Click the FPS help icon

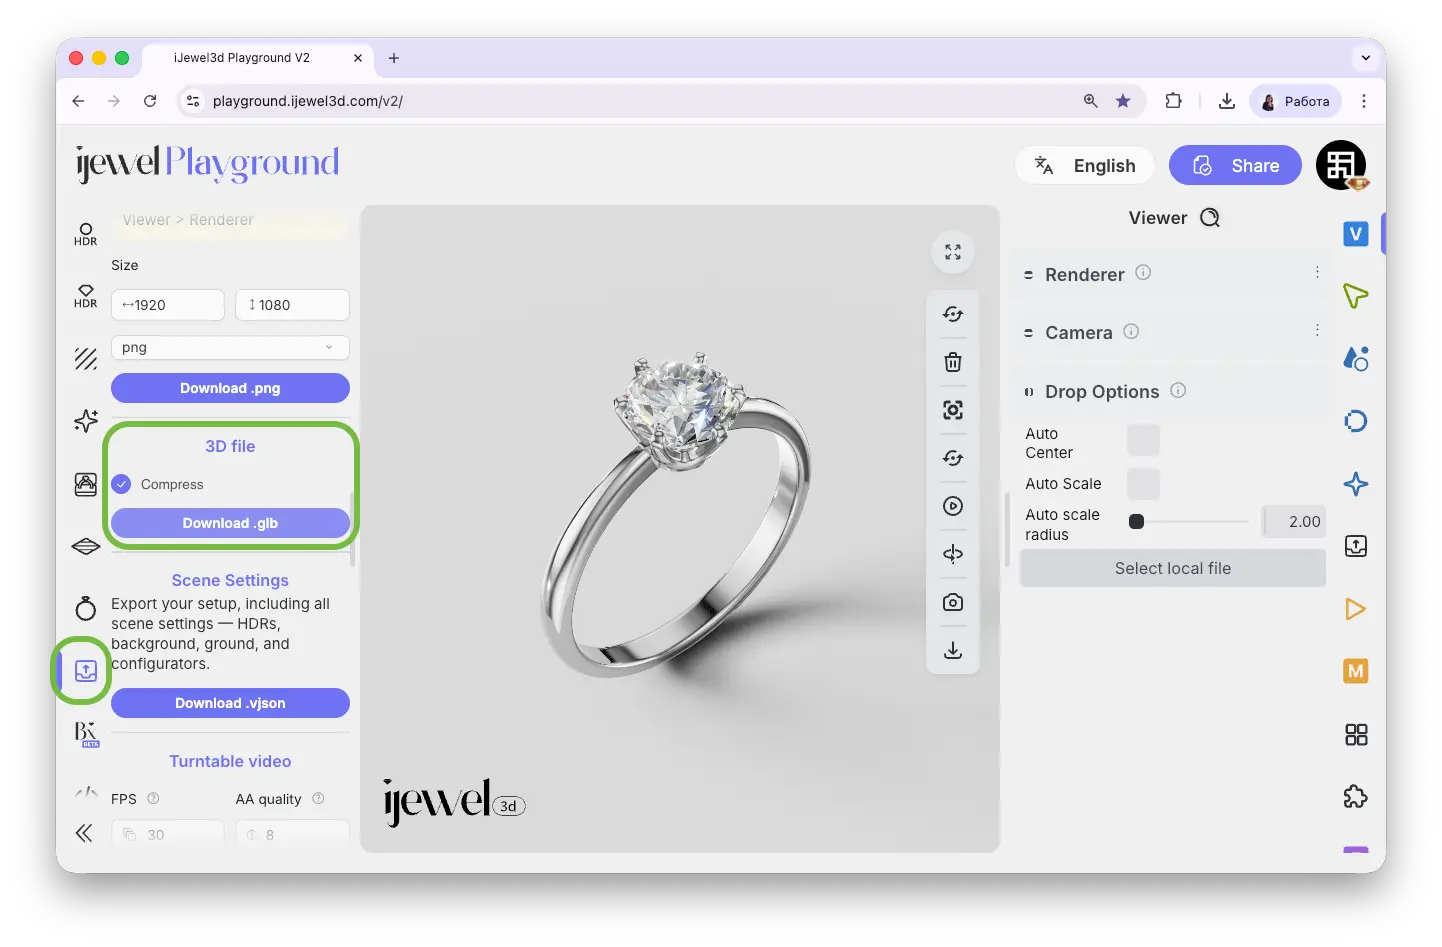click(153, 798)
